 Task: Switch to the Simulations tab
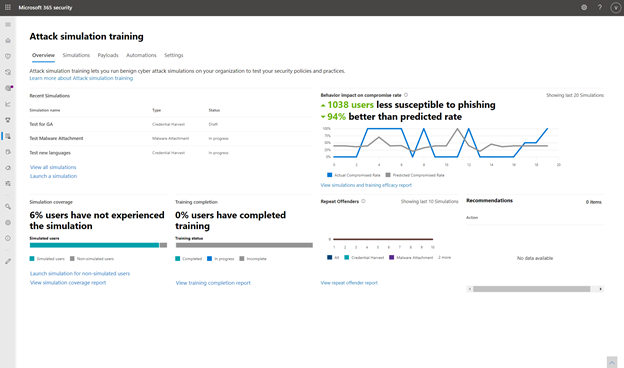pos(76,55)
